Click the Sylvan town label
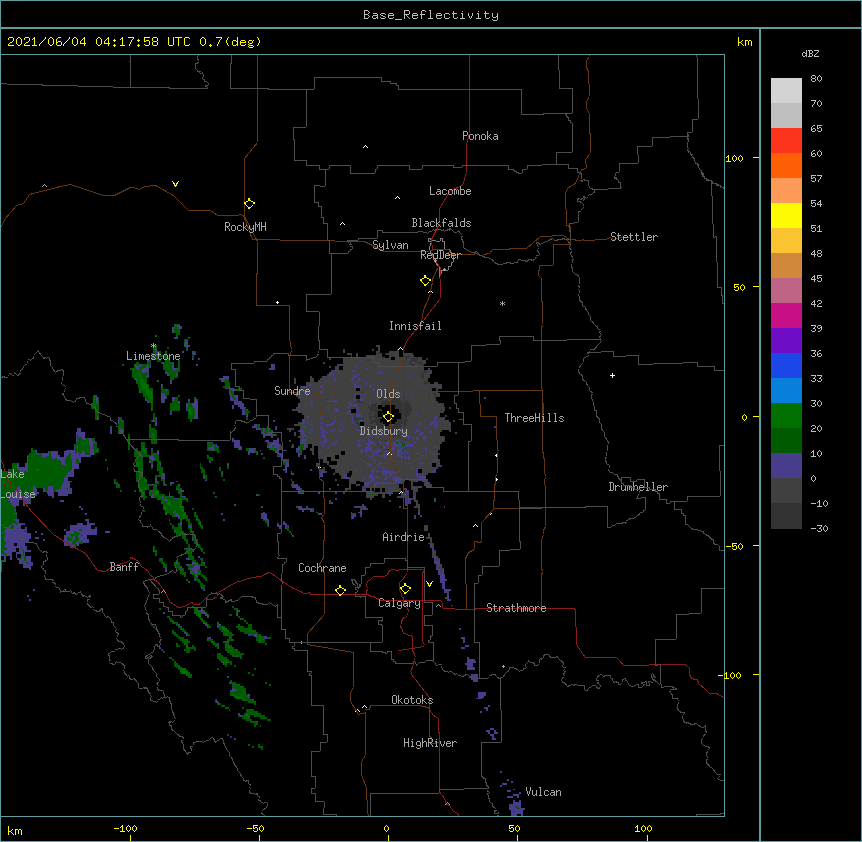The height and width of the screenshot is (842, 862). [390, 245]
